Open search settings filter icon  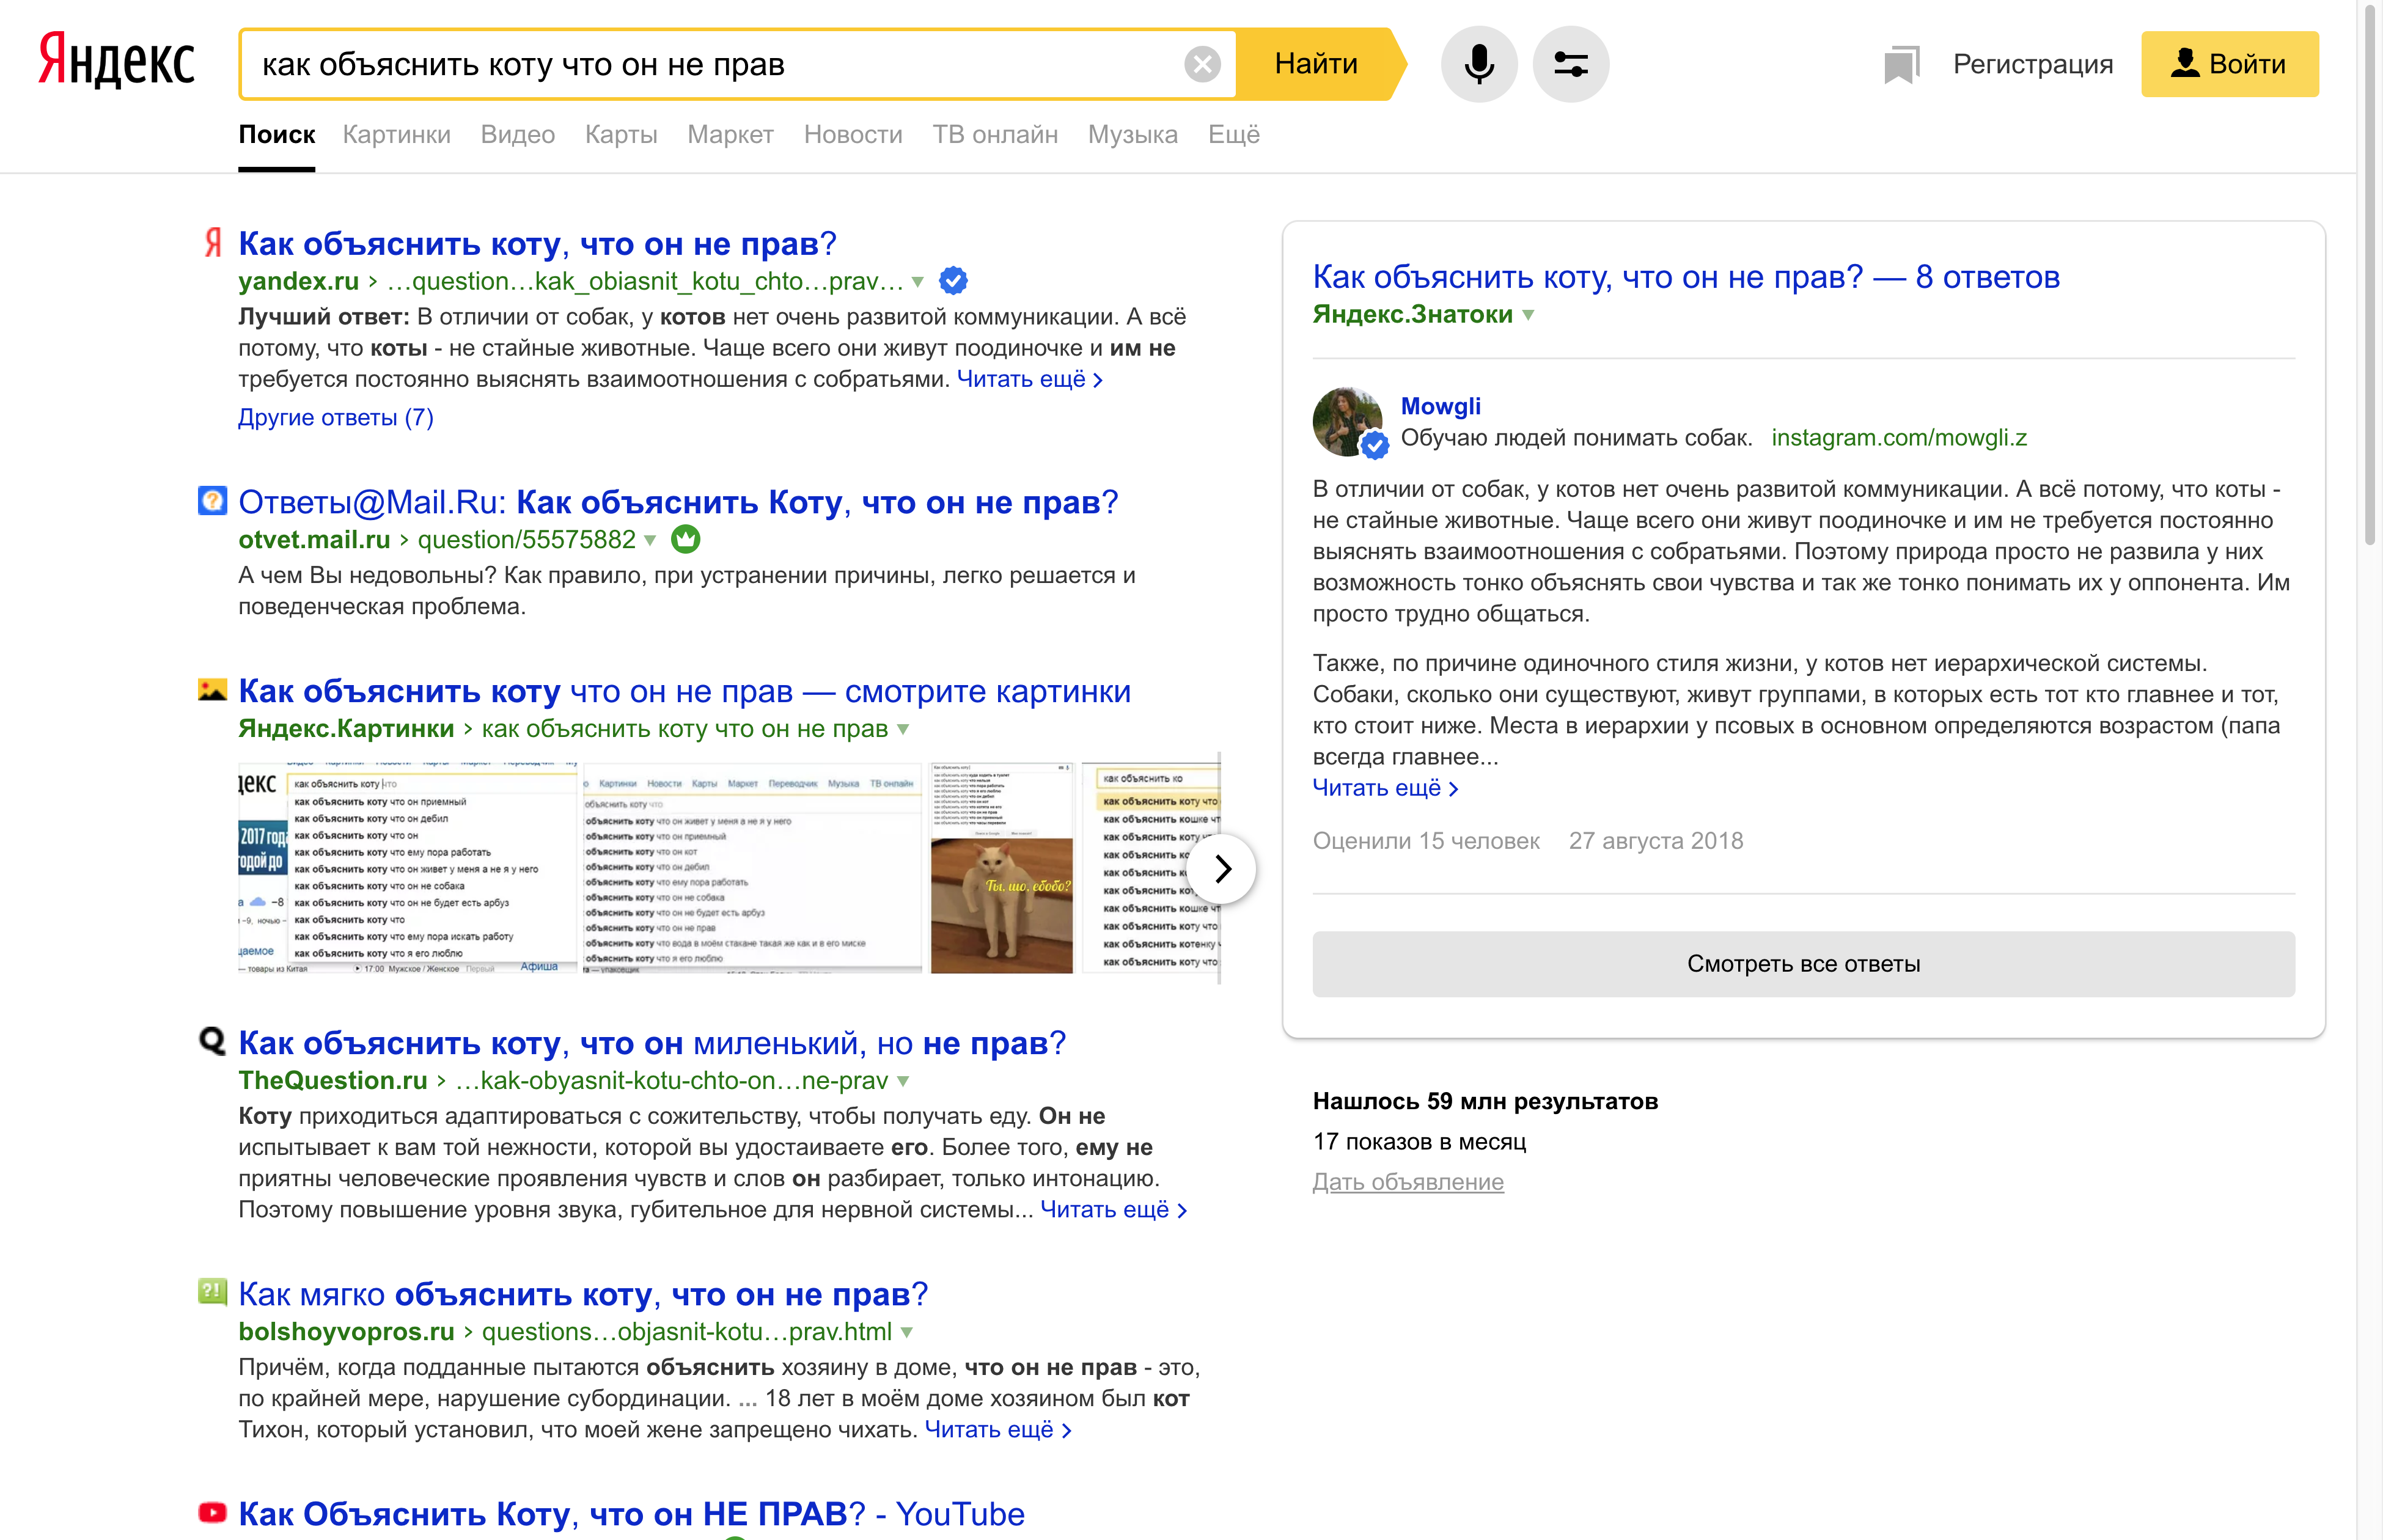[x=1571, y=64]
